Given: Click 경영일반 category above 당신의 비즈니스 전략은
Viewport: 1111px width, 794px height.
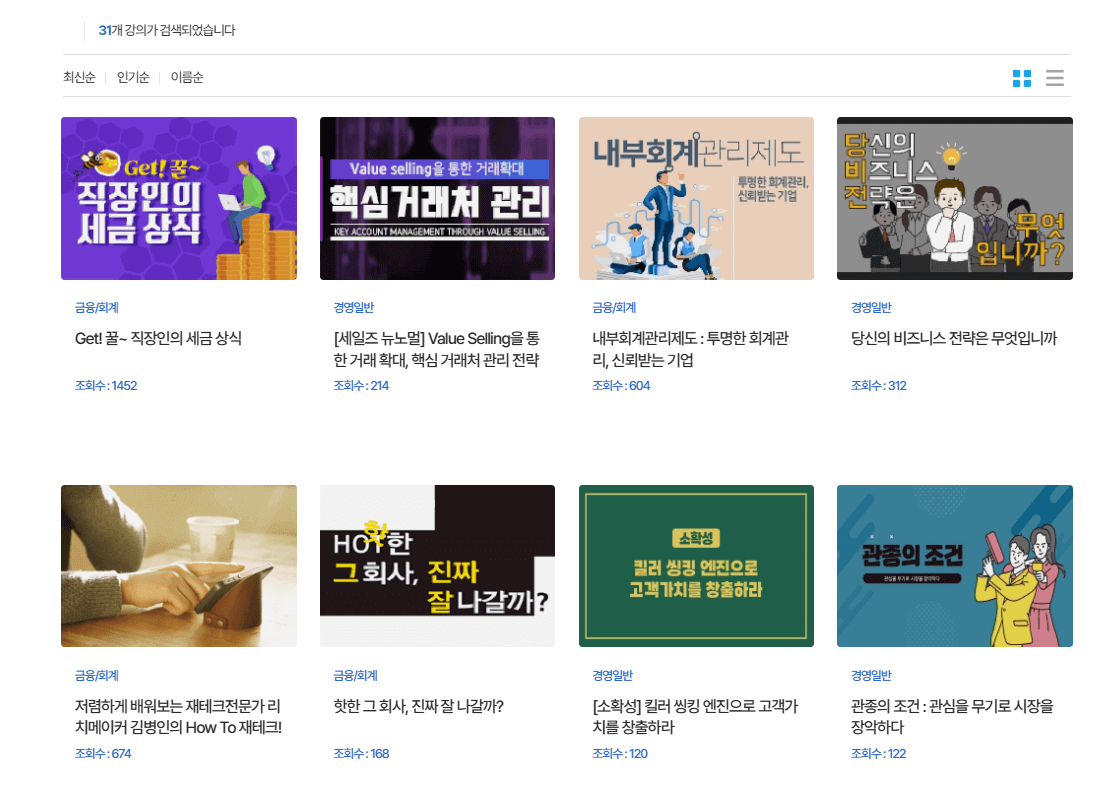Looking at the screenshot, I should (x=871, y=307).
